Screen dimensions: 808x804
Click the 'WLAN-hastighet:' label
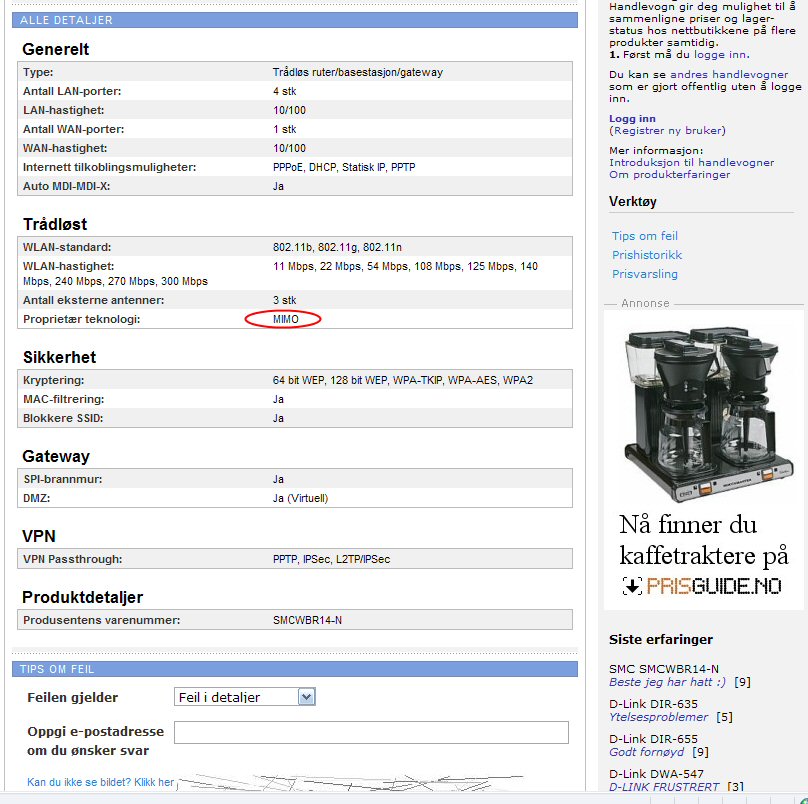pos(69,266)
